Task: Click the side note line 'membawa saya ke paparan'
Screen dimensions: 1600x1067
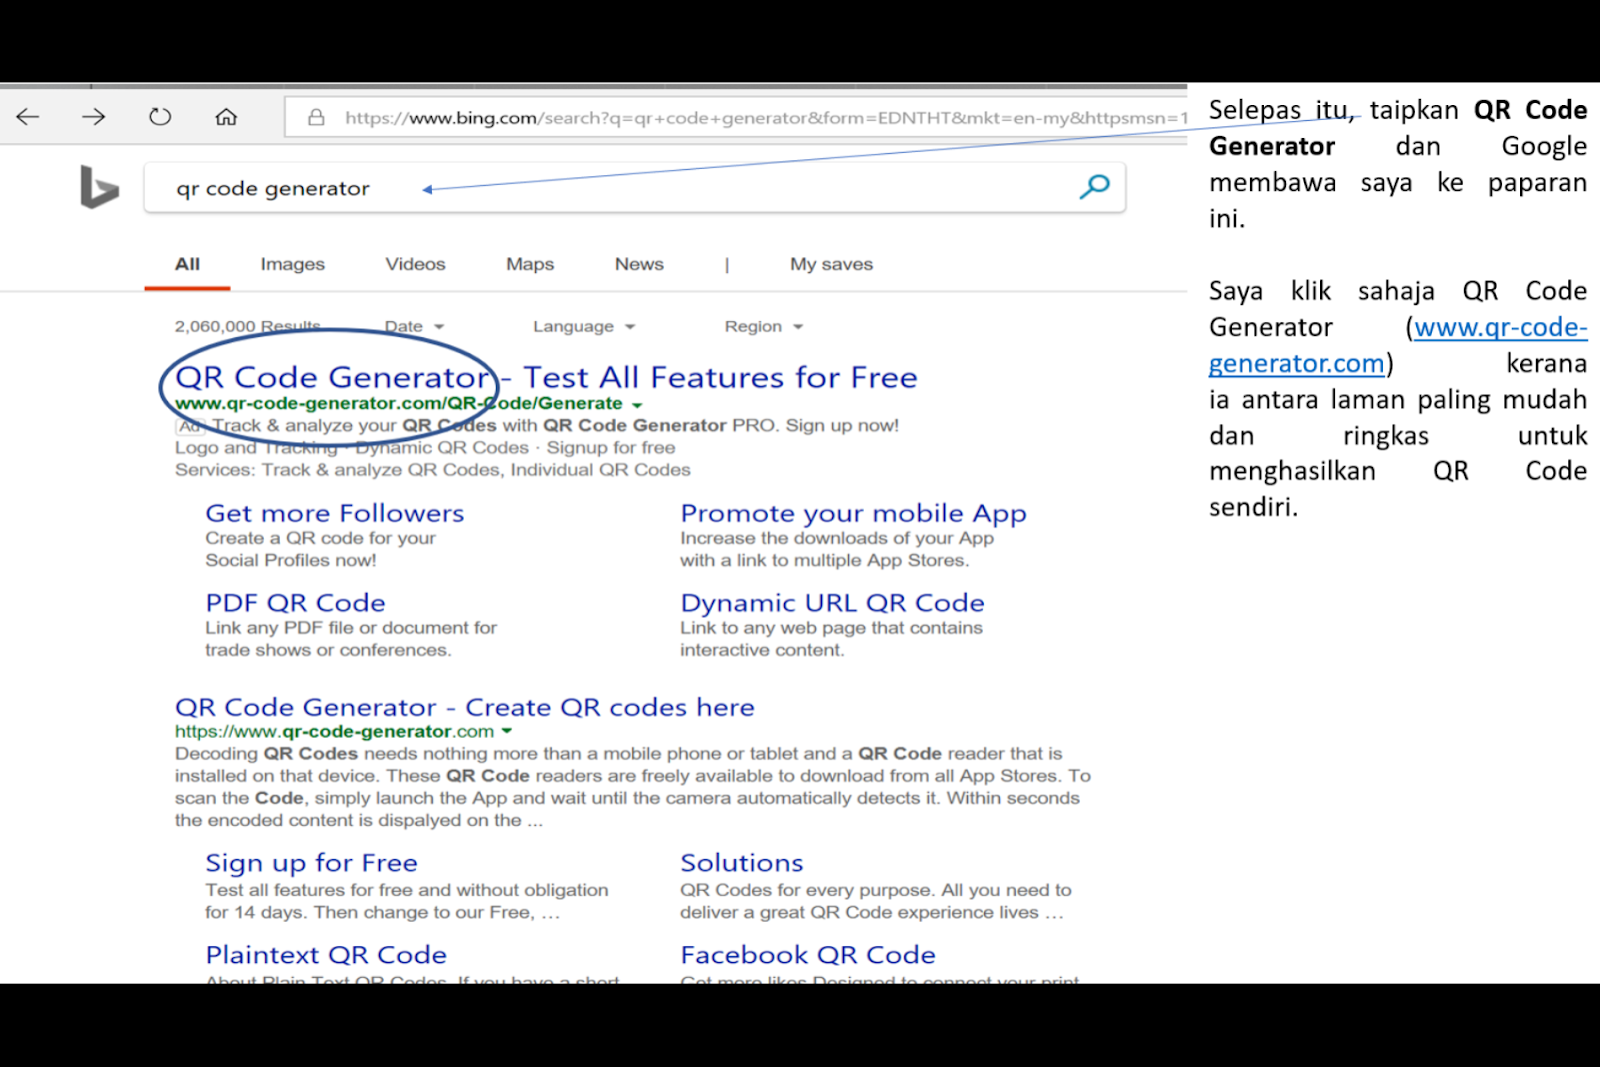Action: pos(1398,183)
